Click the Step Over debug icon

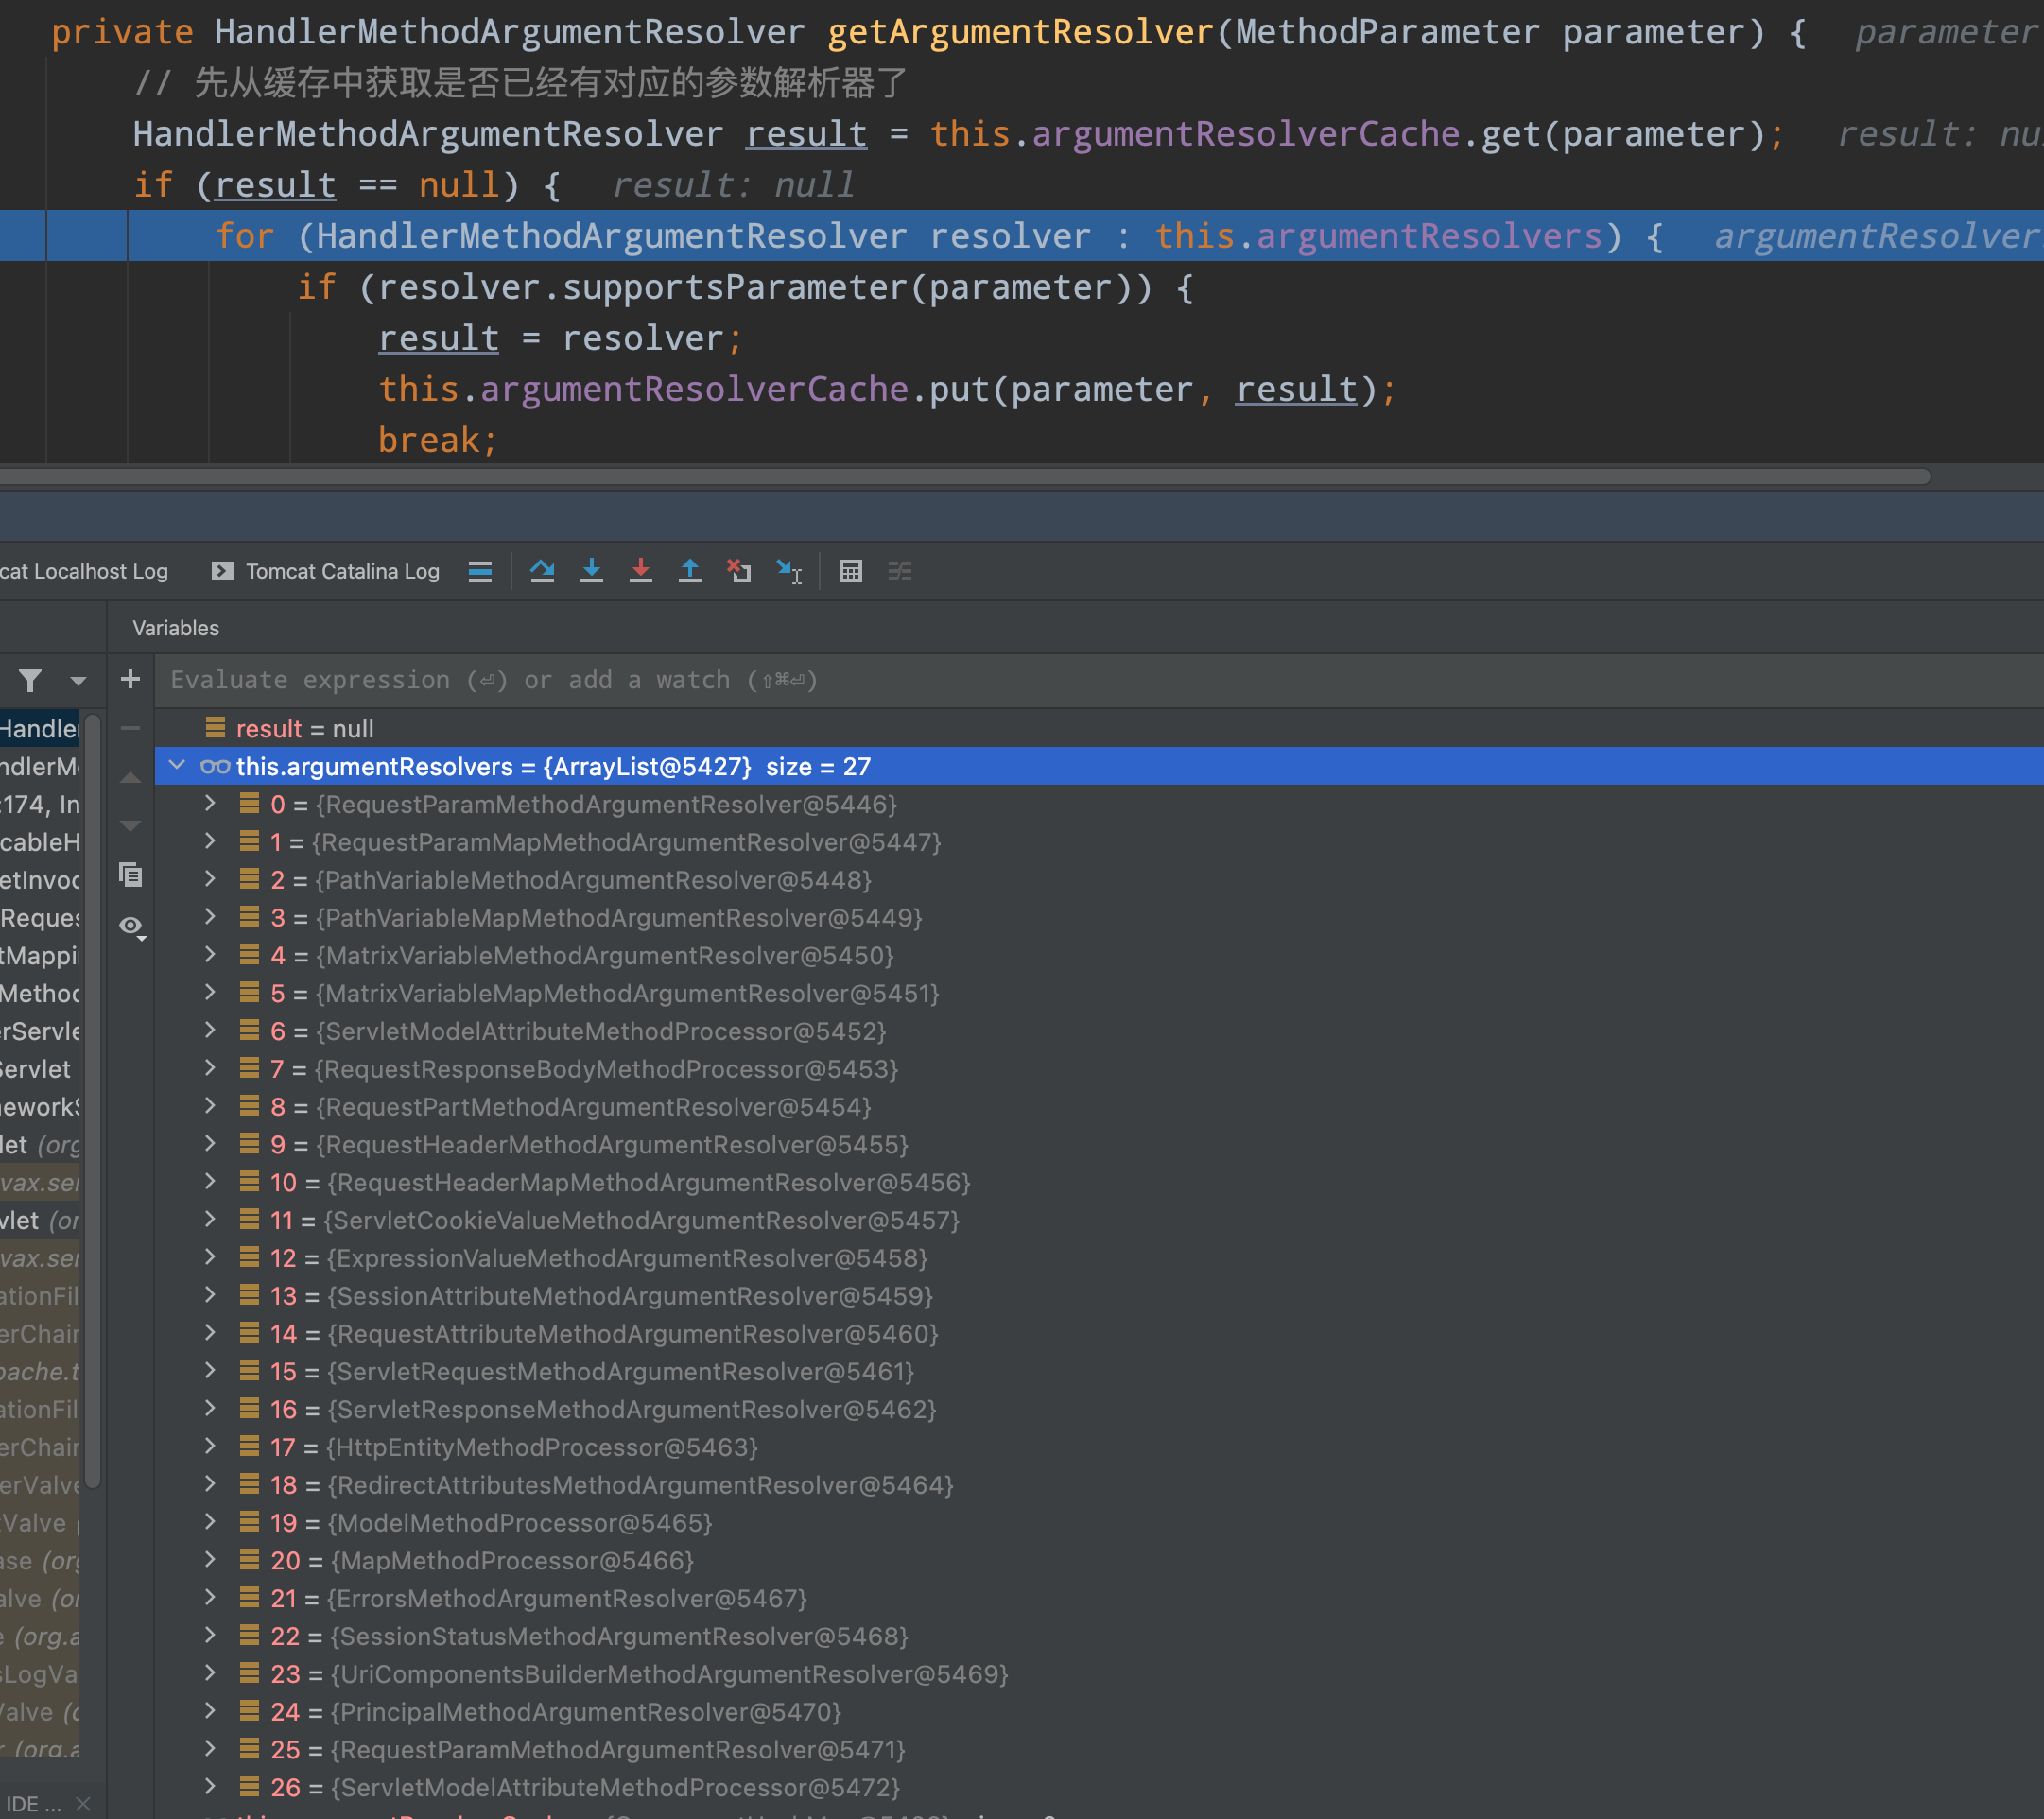[x=542, y=571]
